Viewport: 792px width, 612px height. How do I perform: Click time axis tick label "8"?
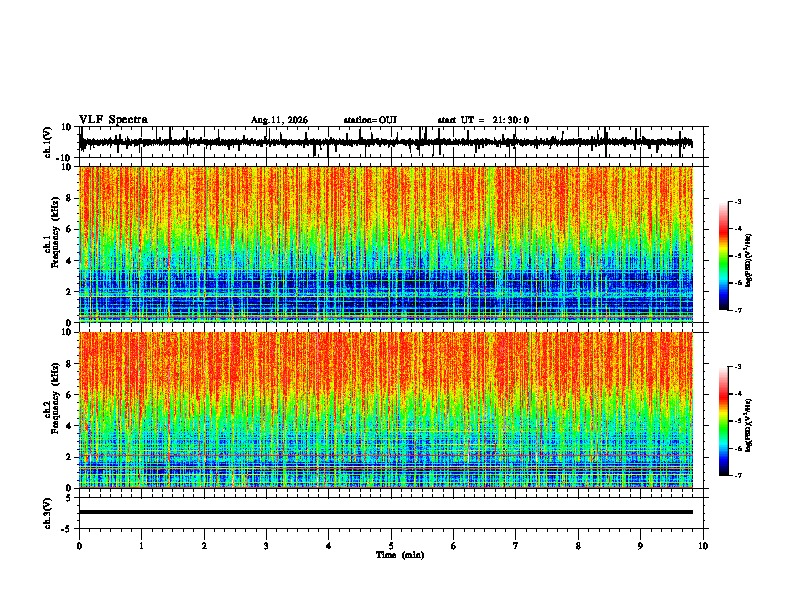(578, 546)
